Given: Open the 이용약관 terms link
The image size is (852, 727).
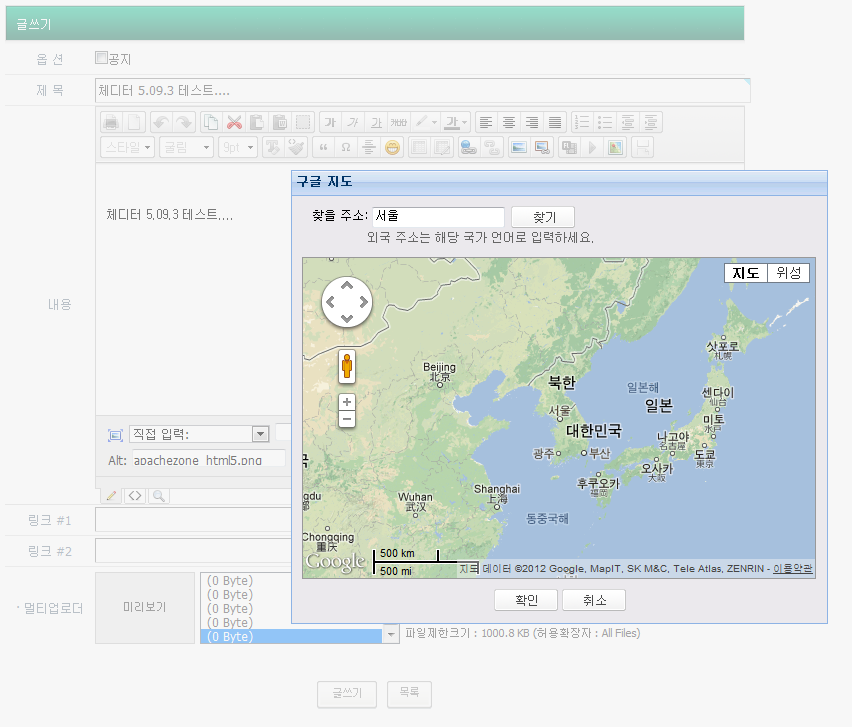Looking at the screenshot, I should point(793,568).
